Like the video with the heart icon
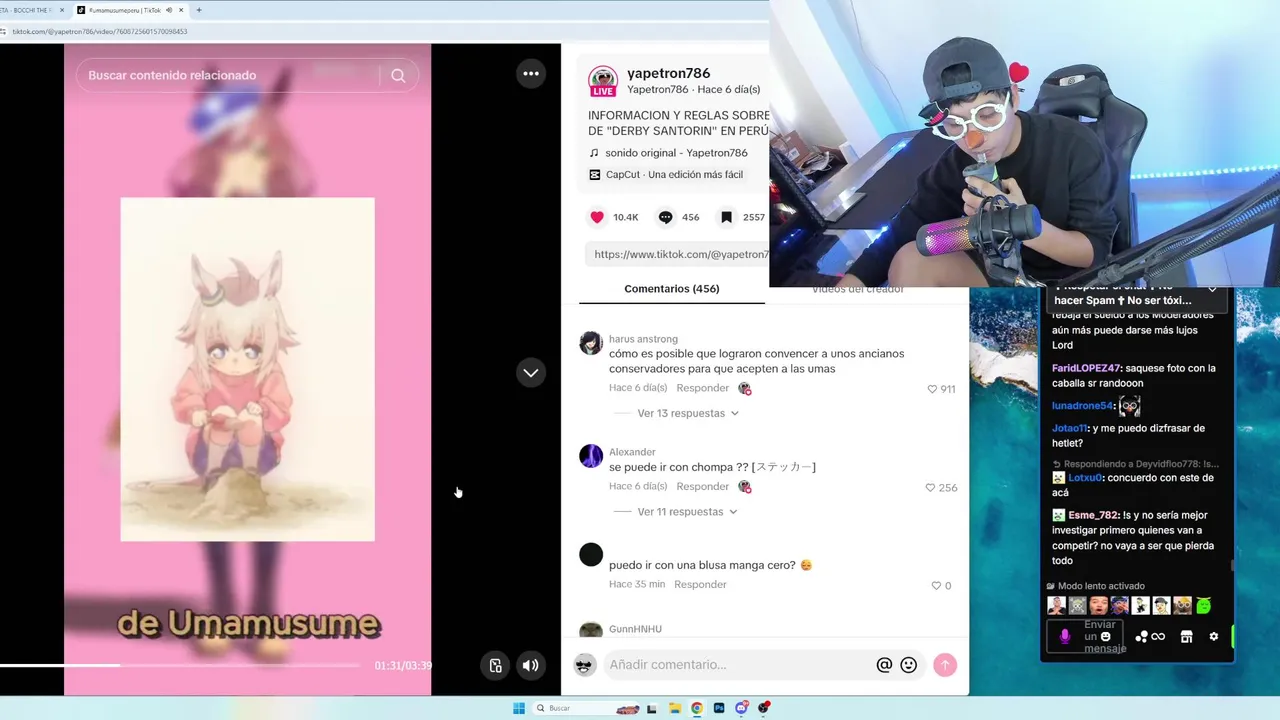Viewport: 1280px width, 720px height. (597, 217)
